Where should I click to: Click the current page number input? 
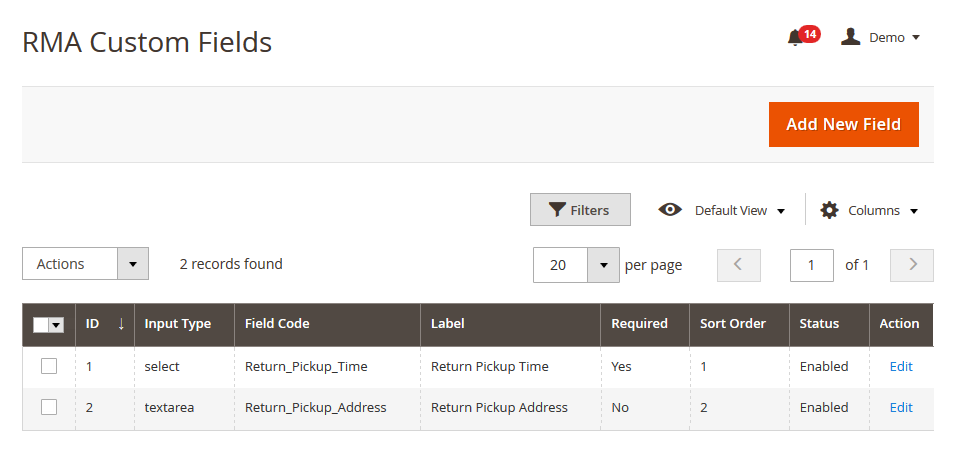[811, 265]
